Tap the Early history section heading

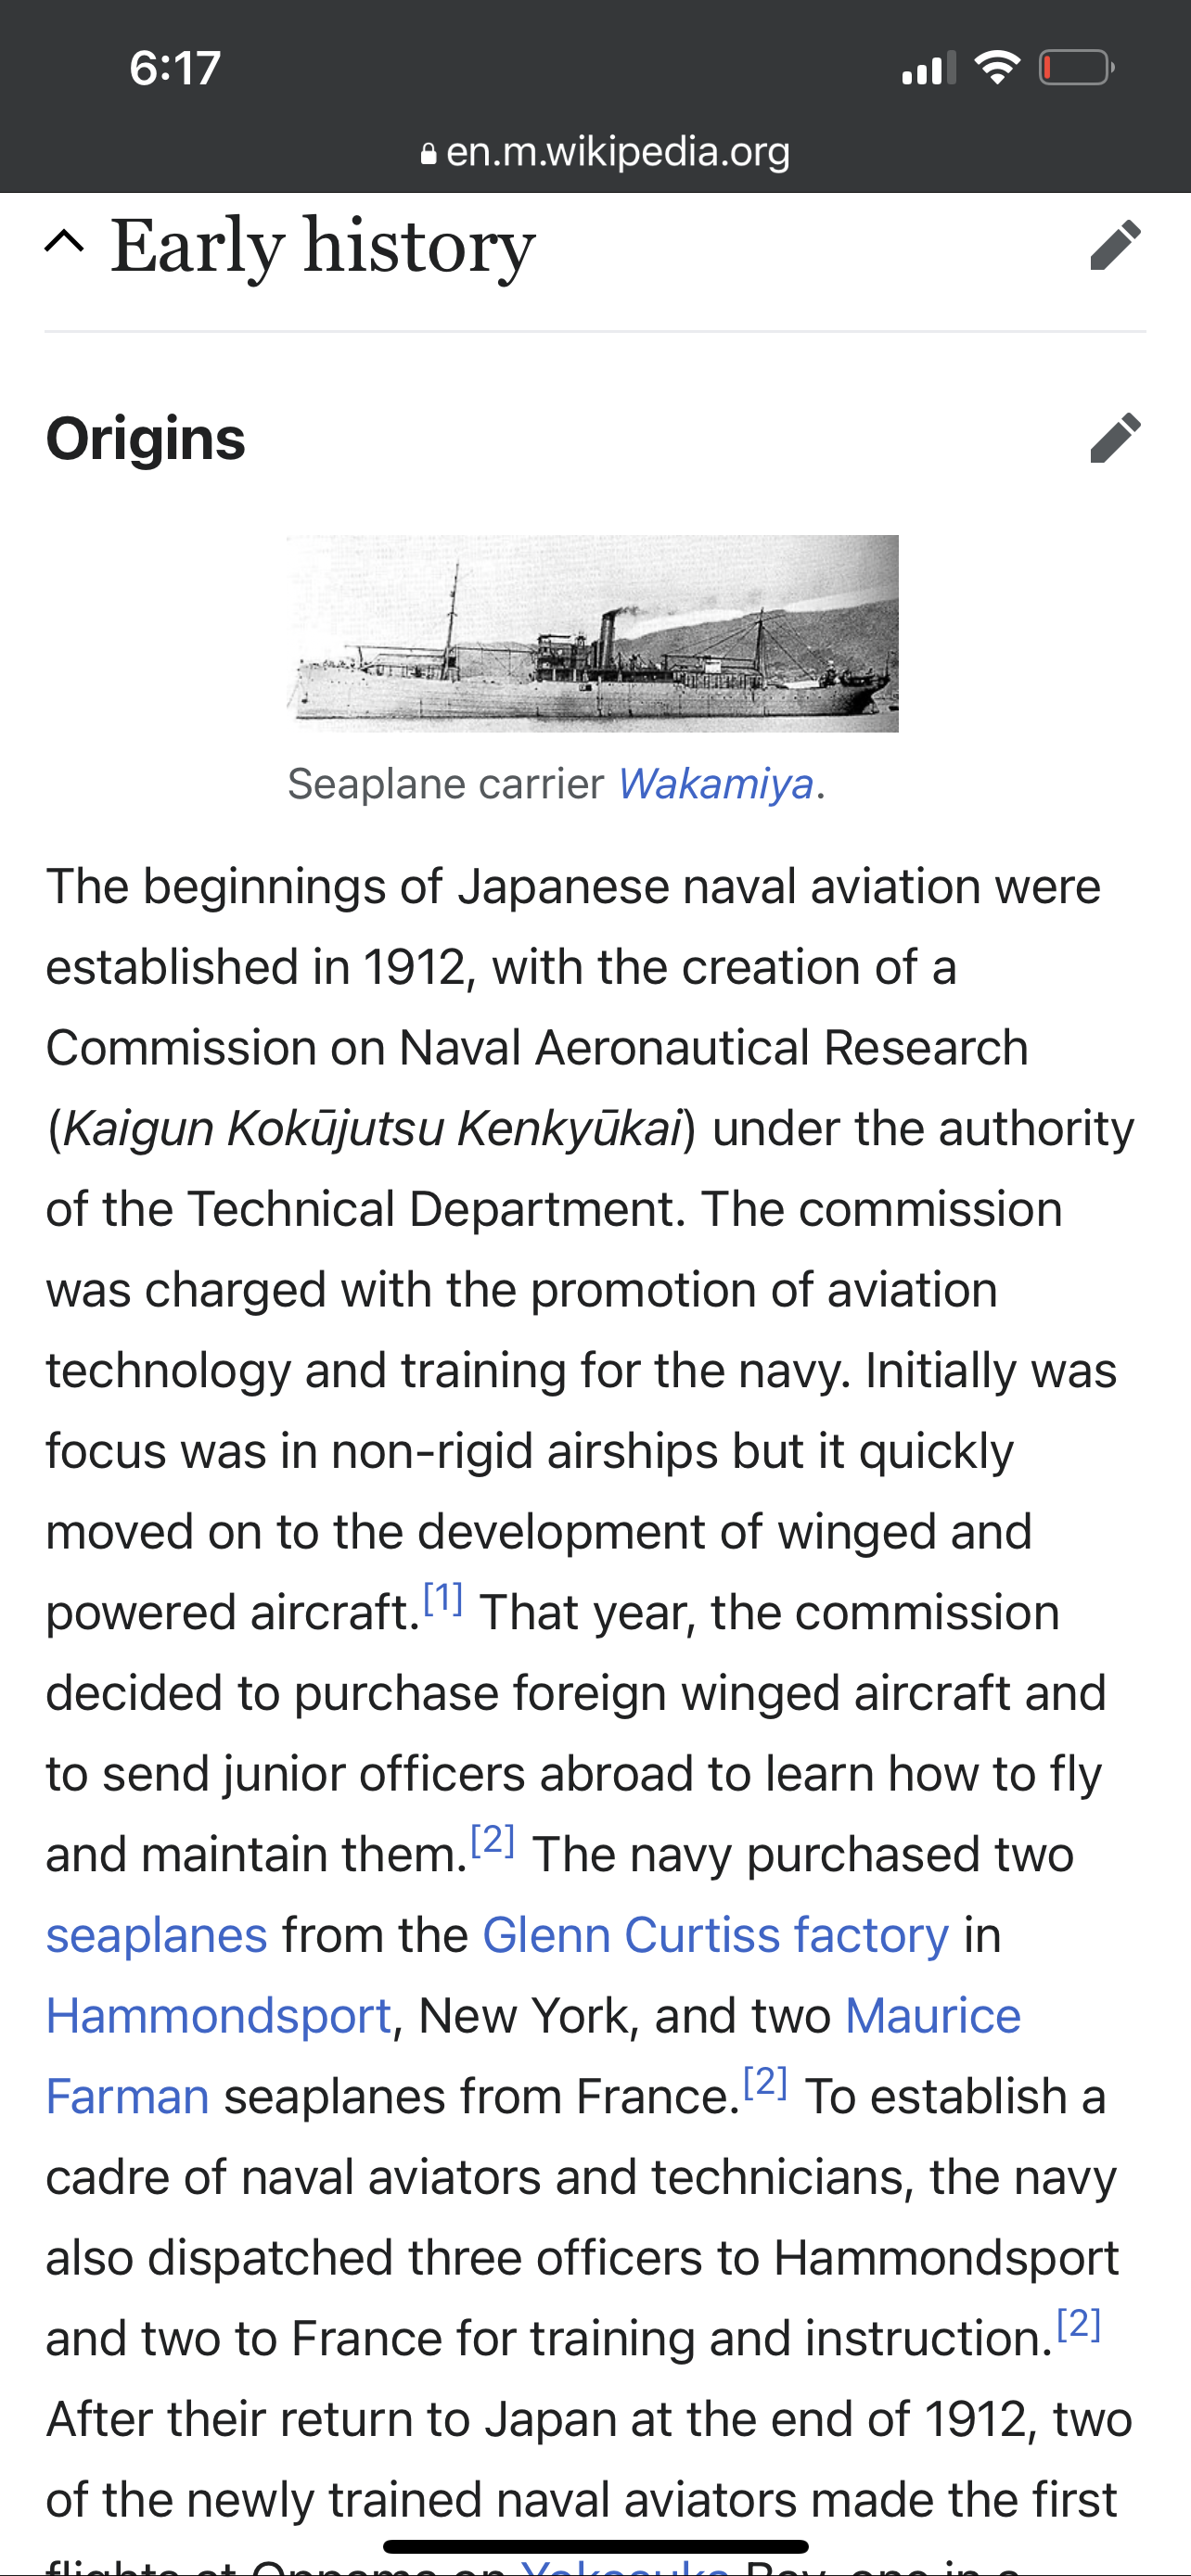pyautogui.click(x=323, y=245)
